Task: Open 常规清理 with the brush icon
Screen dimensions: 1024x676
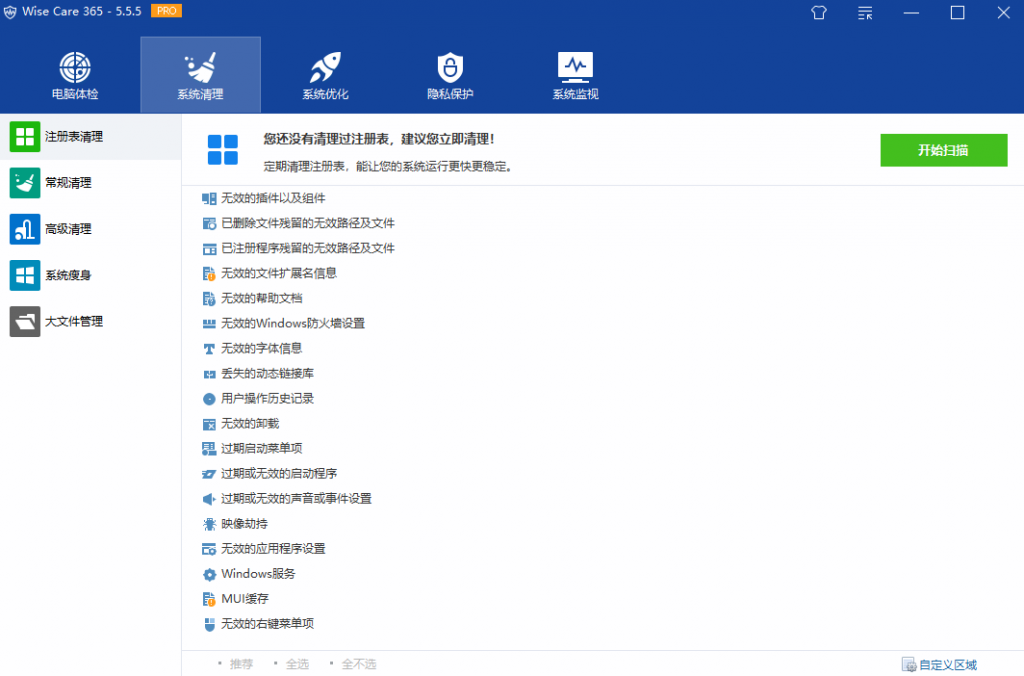Action: [x=24, y=183]
